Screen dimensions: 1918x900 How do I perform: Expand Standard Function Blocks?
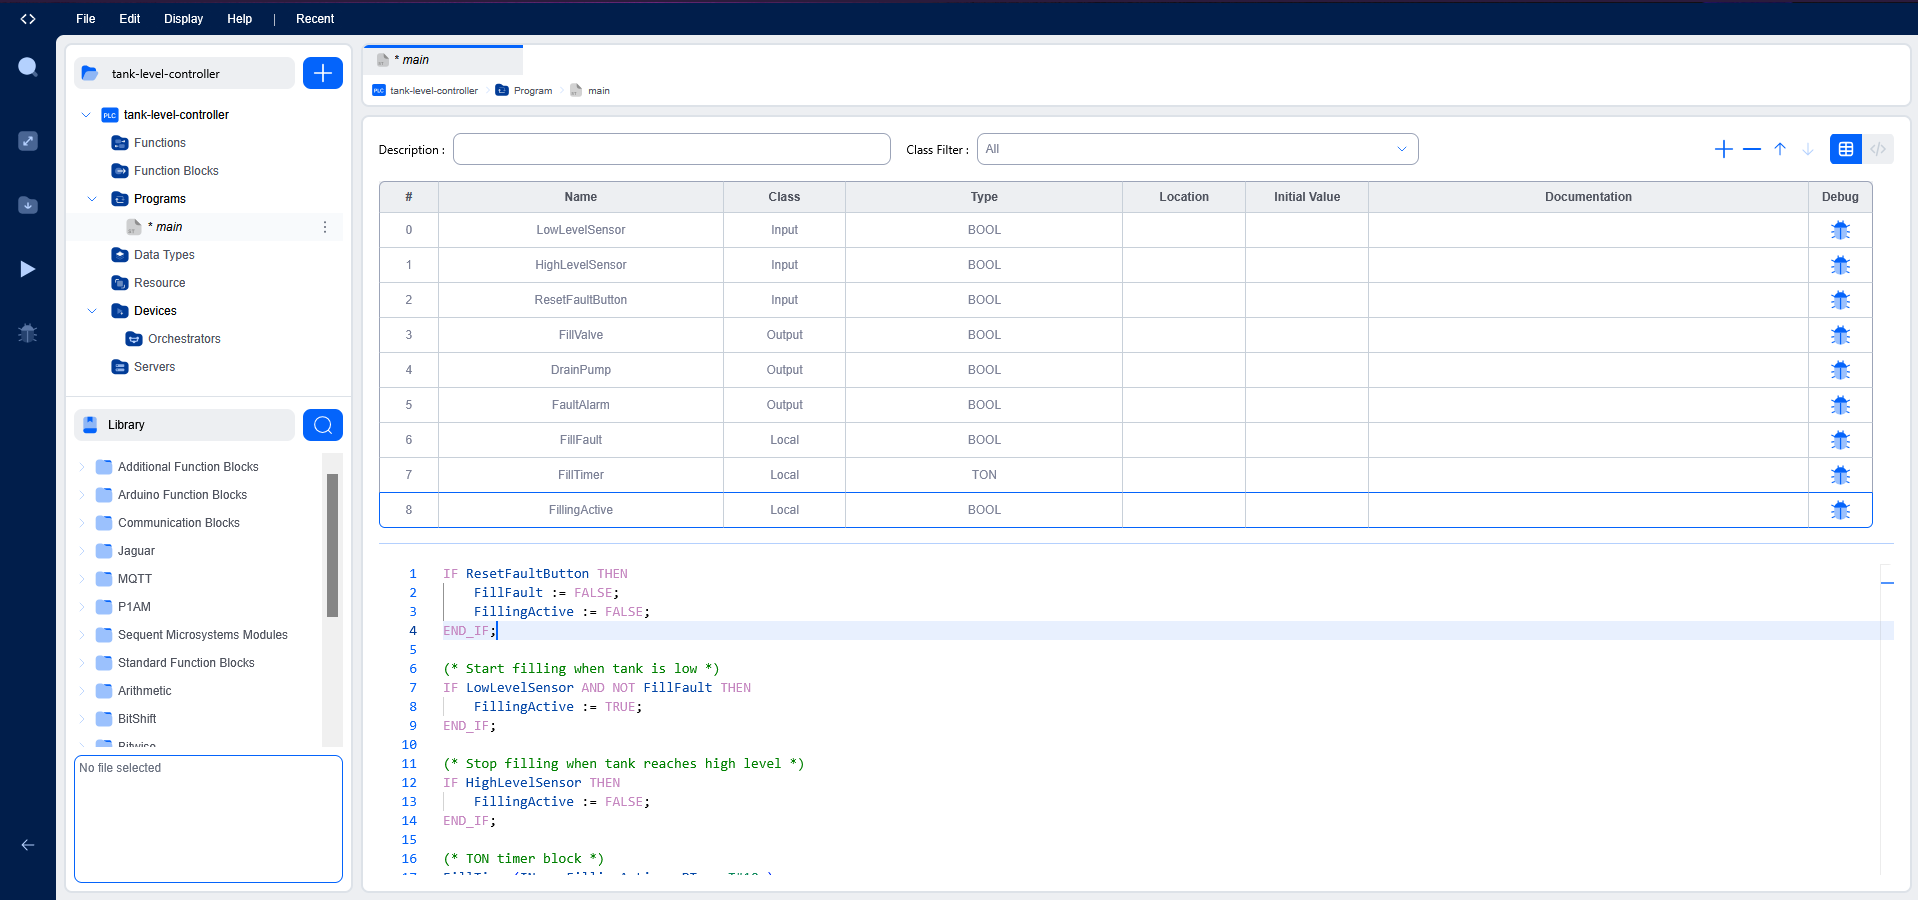click(82, 663)
